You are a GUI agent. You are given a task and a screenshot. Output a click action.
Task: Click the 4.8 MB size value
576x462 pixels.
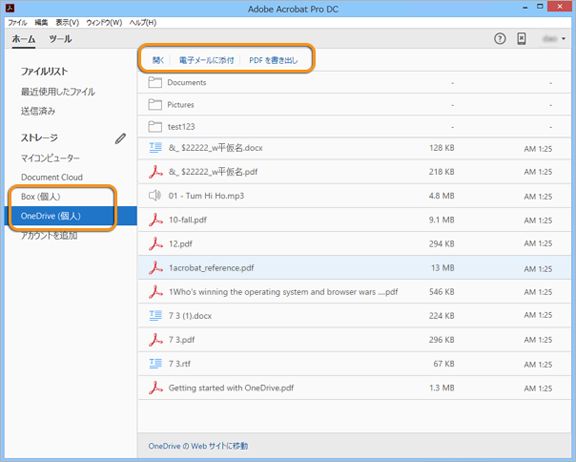pos(442,196)
